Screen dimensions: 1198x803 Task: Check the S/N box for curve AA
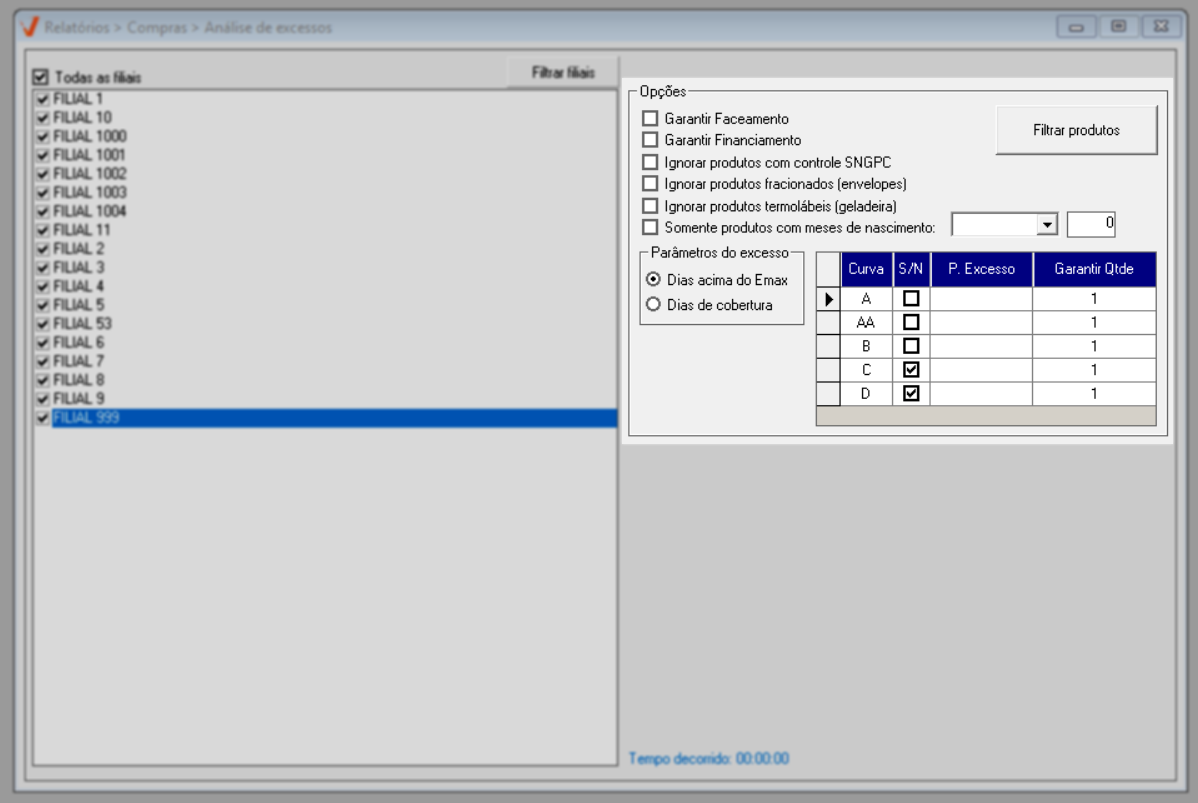911,322
